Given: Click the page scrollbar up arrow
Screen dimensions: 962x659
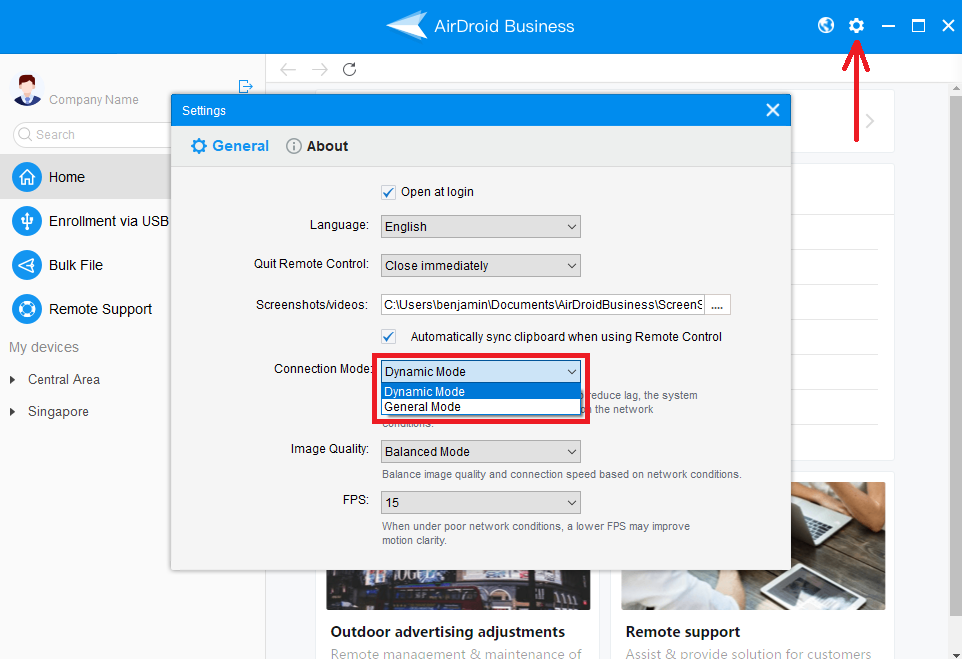Looking at the screenshot, I should 956,88.
